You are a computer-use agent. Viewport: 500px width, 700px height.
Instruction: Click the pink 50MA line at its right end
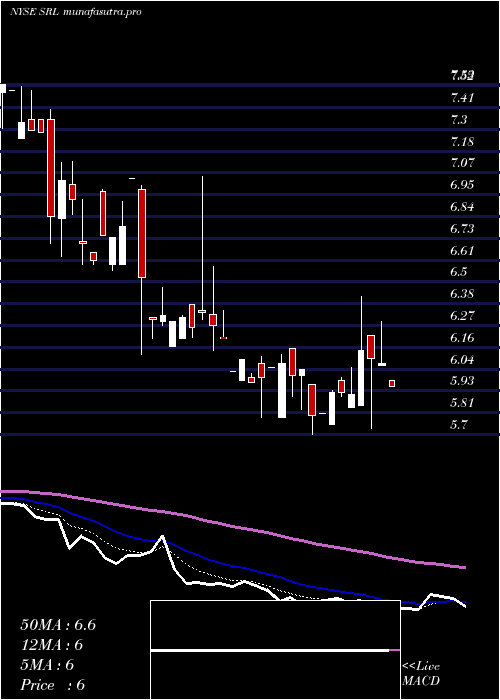click(x=463, y=567)
